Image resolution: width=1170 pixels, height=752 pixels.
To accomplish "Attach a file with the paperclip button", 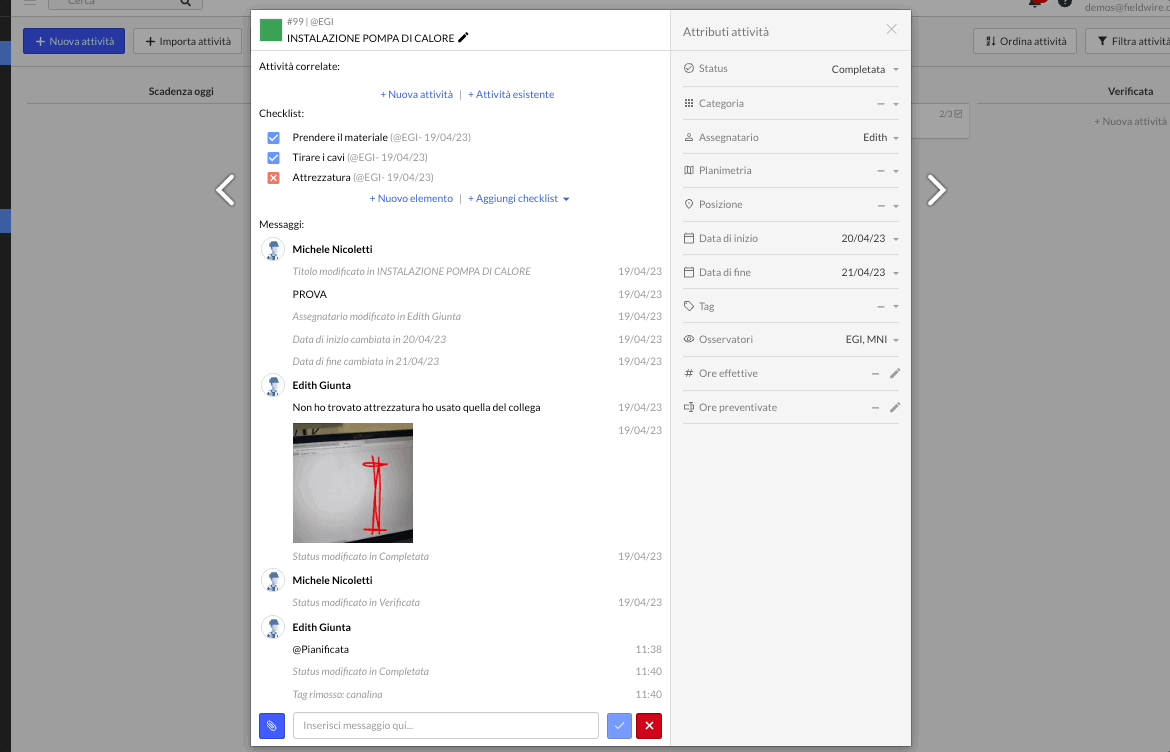I will 272,726.
